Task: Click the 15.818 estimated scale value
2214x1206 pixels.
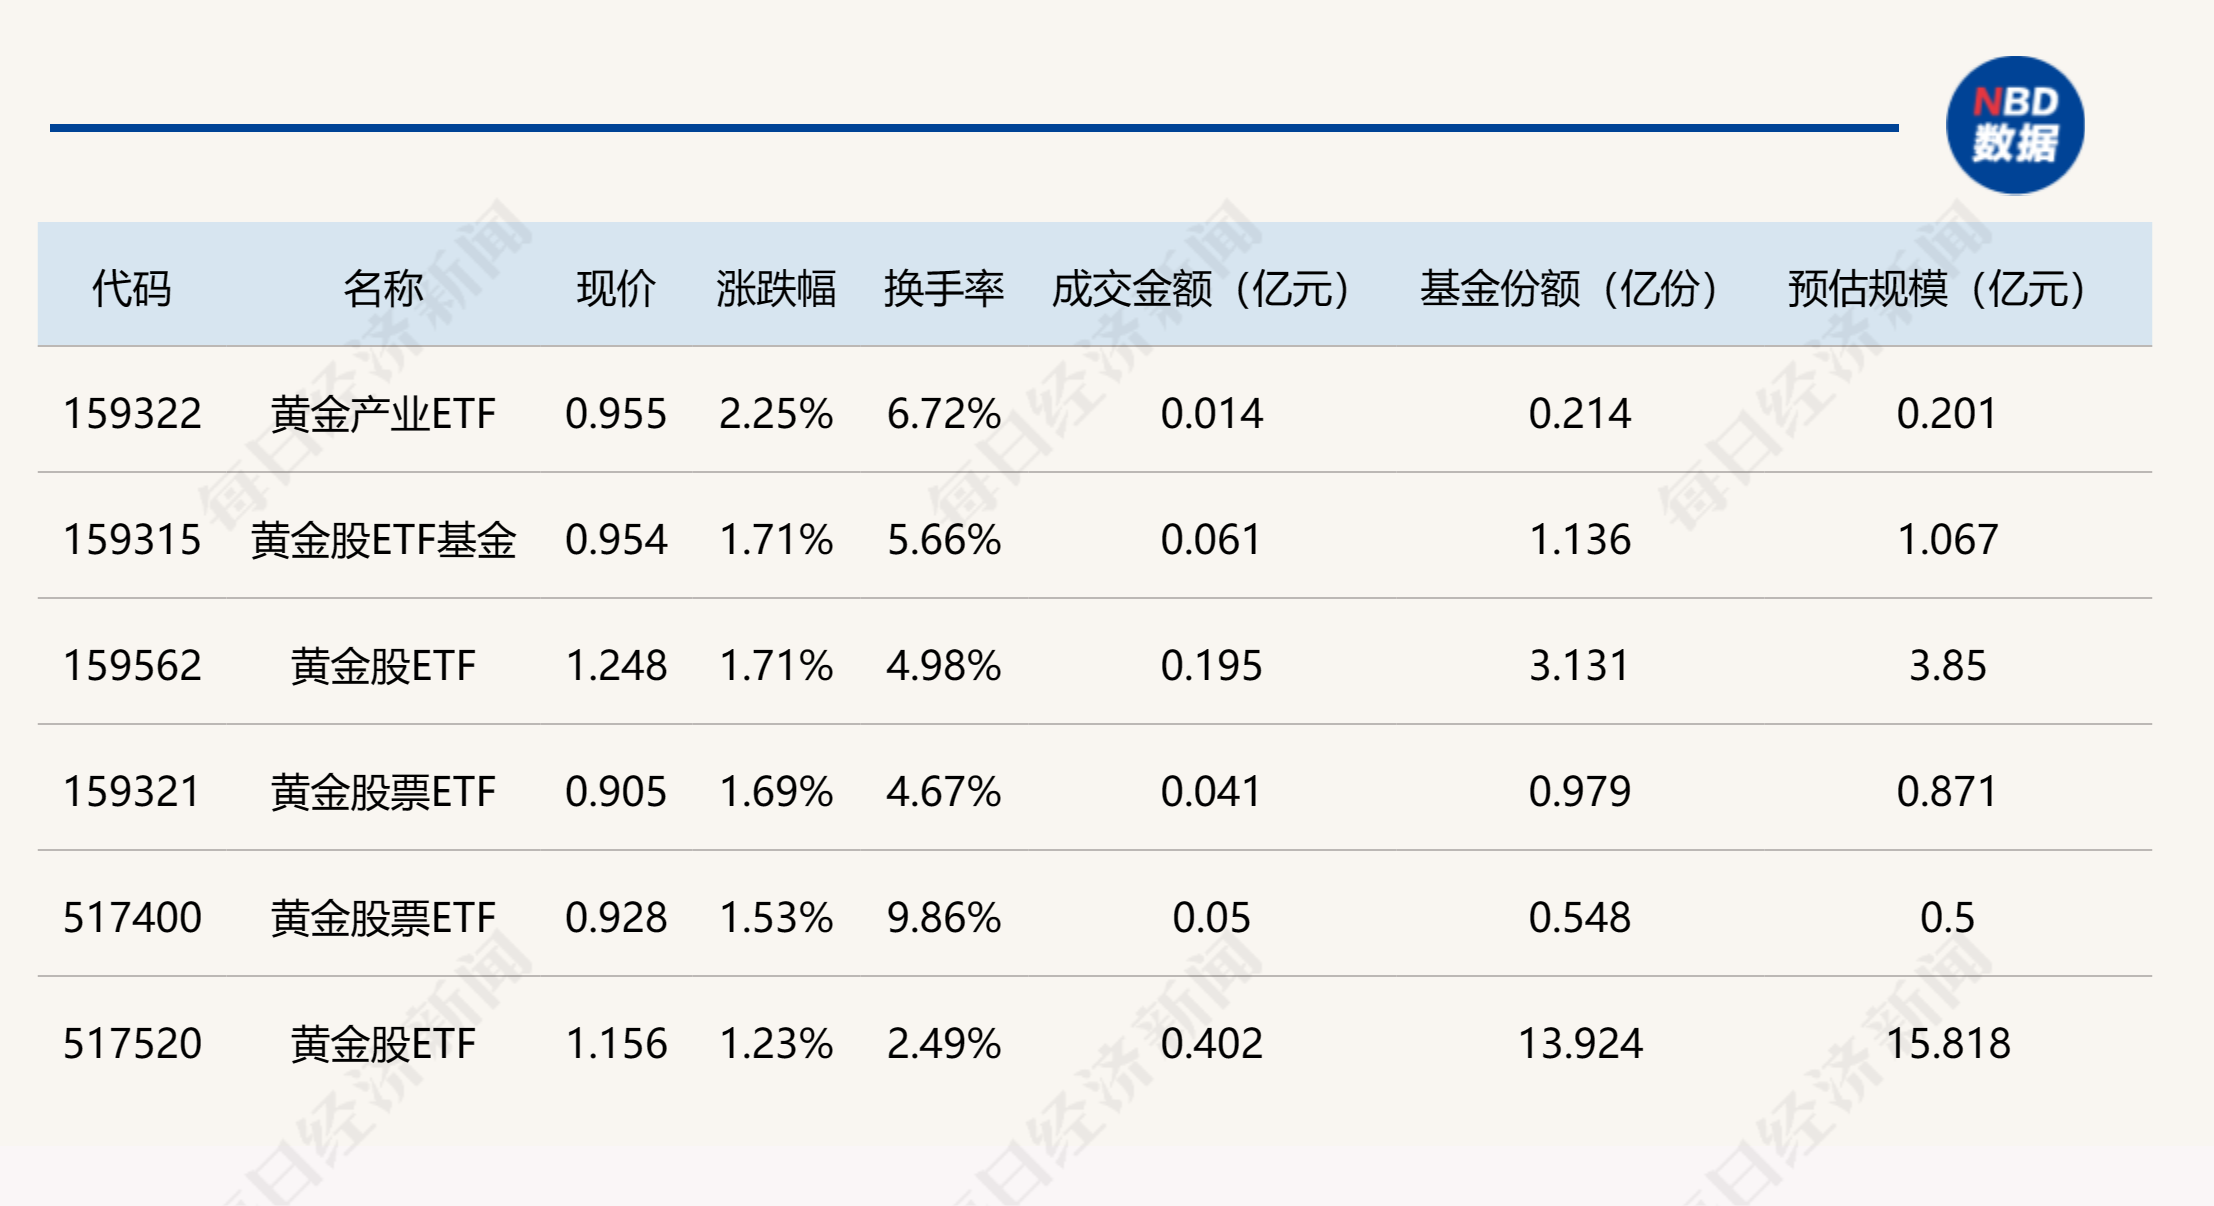Action: pos(1947,1044)
